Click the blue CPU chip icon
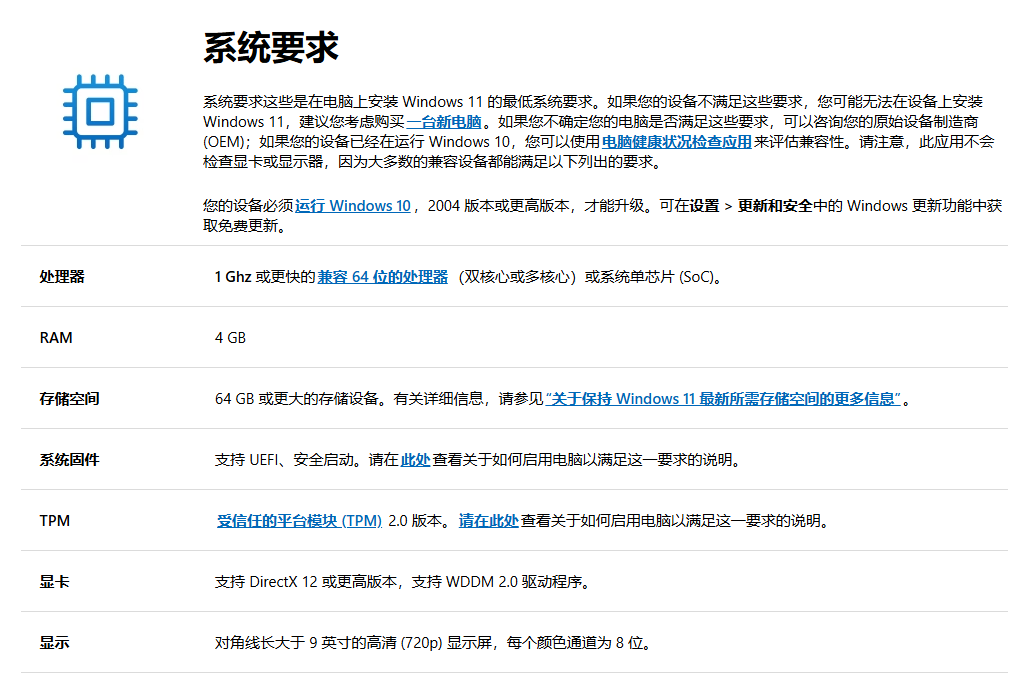1036x686 pixels. [x=100, y=113]
